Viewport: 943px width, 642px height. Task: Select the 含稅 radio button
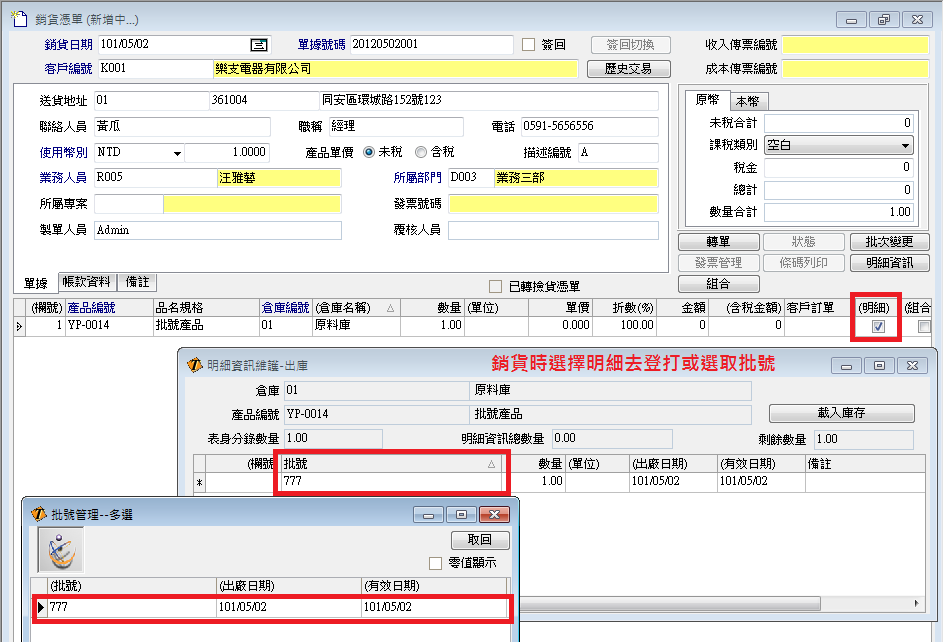click(x=421, y=152)
